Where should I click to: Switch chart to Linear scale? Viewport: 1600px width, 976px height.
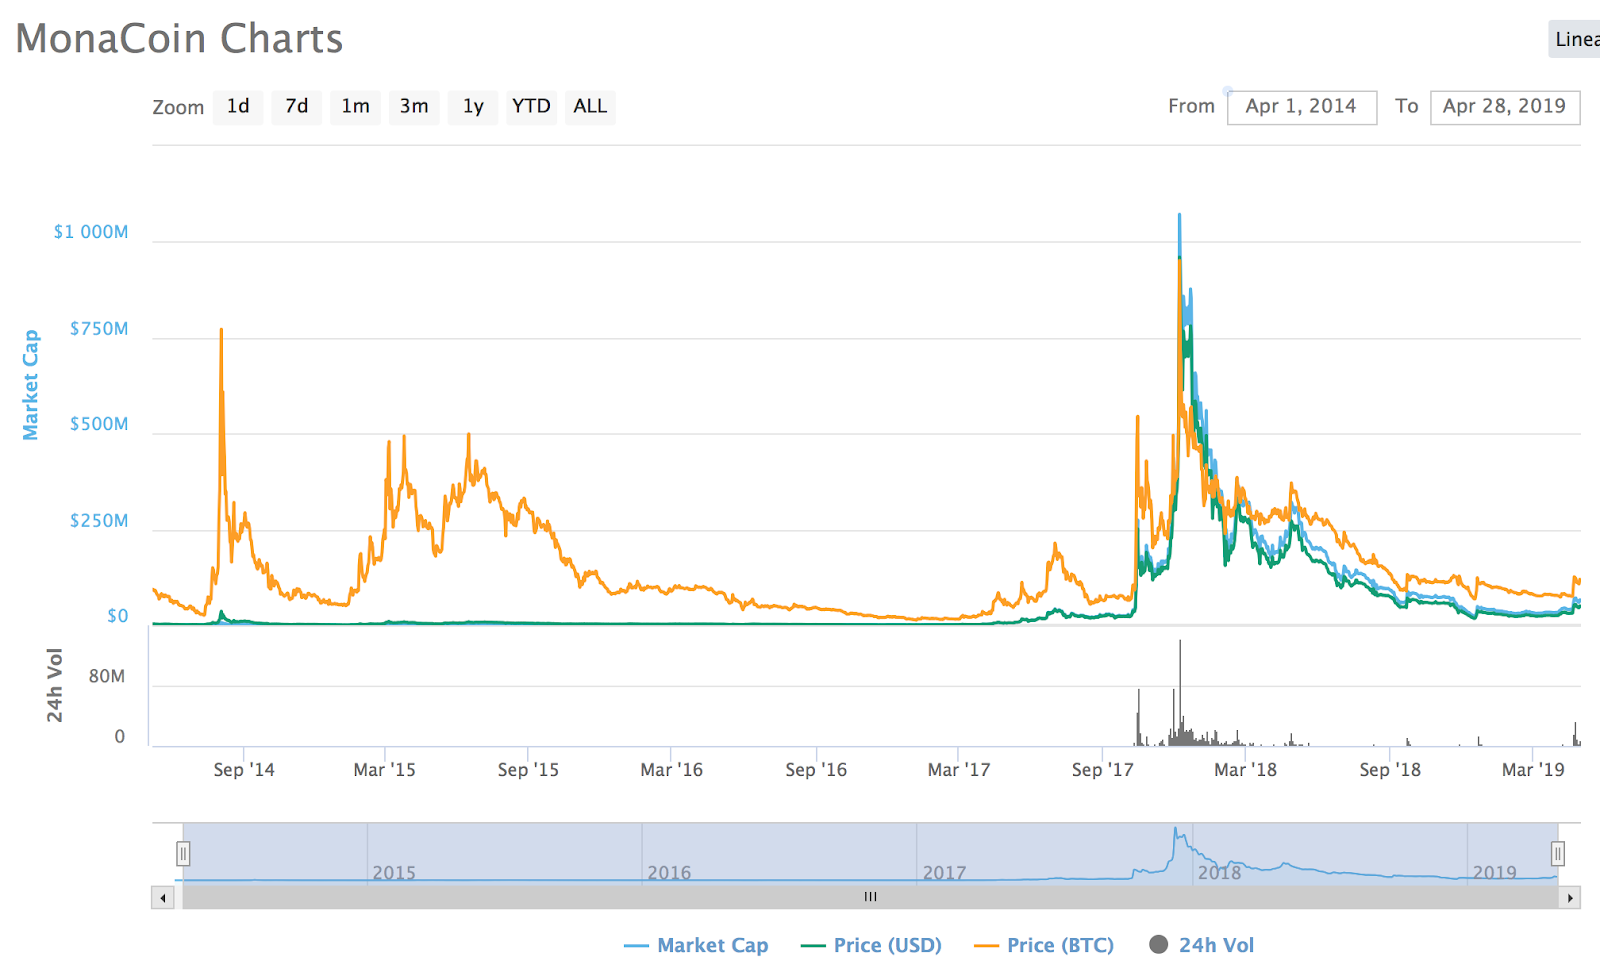point(1575,39)
